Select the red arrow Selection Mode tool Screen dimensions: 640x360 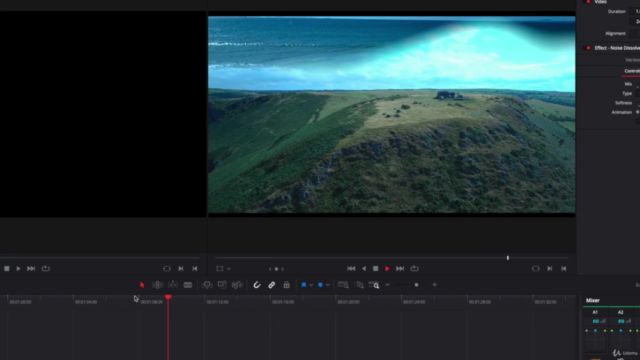pyautogui.click(x=142, y=285)
